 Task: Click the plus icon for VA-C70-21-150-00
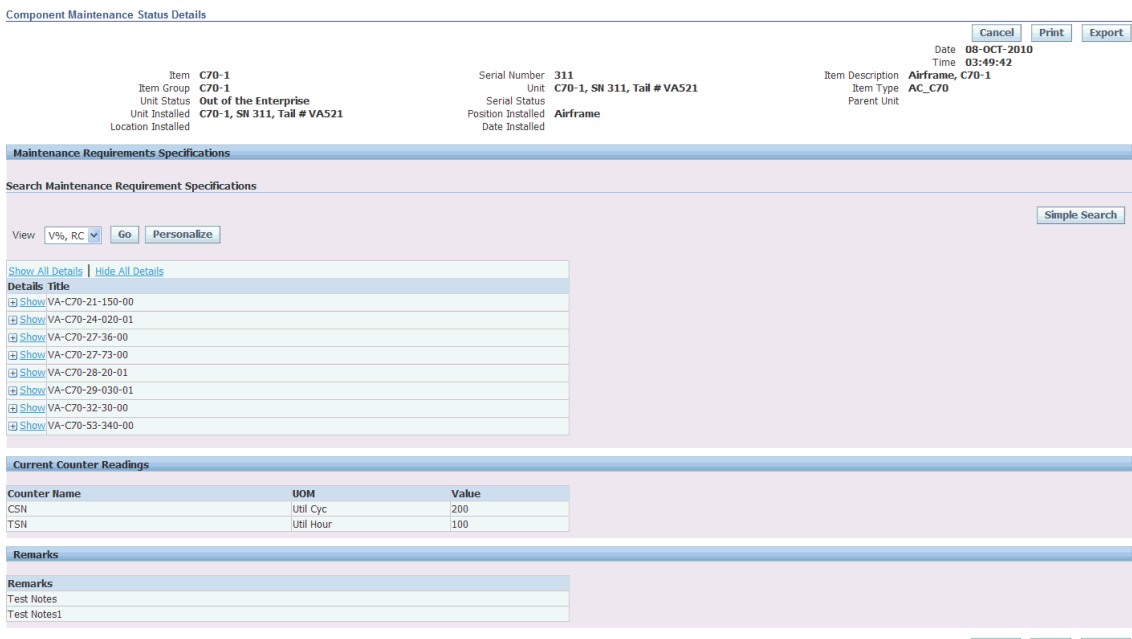pyautogui.click(x=13, y=303)
